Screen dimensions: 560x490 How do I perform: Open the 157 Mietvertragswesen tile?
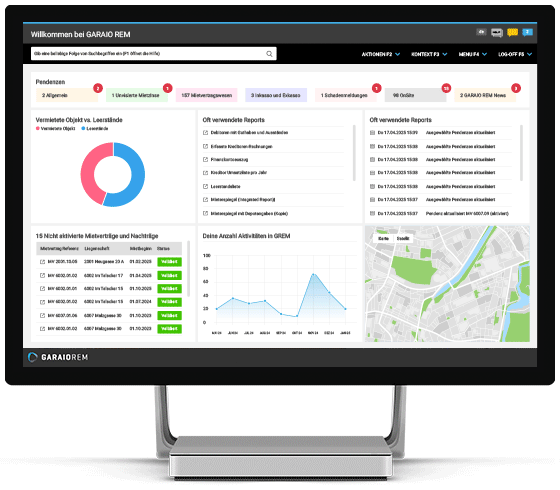pos(206,95)
